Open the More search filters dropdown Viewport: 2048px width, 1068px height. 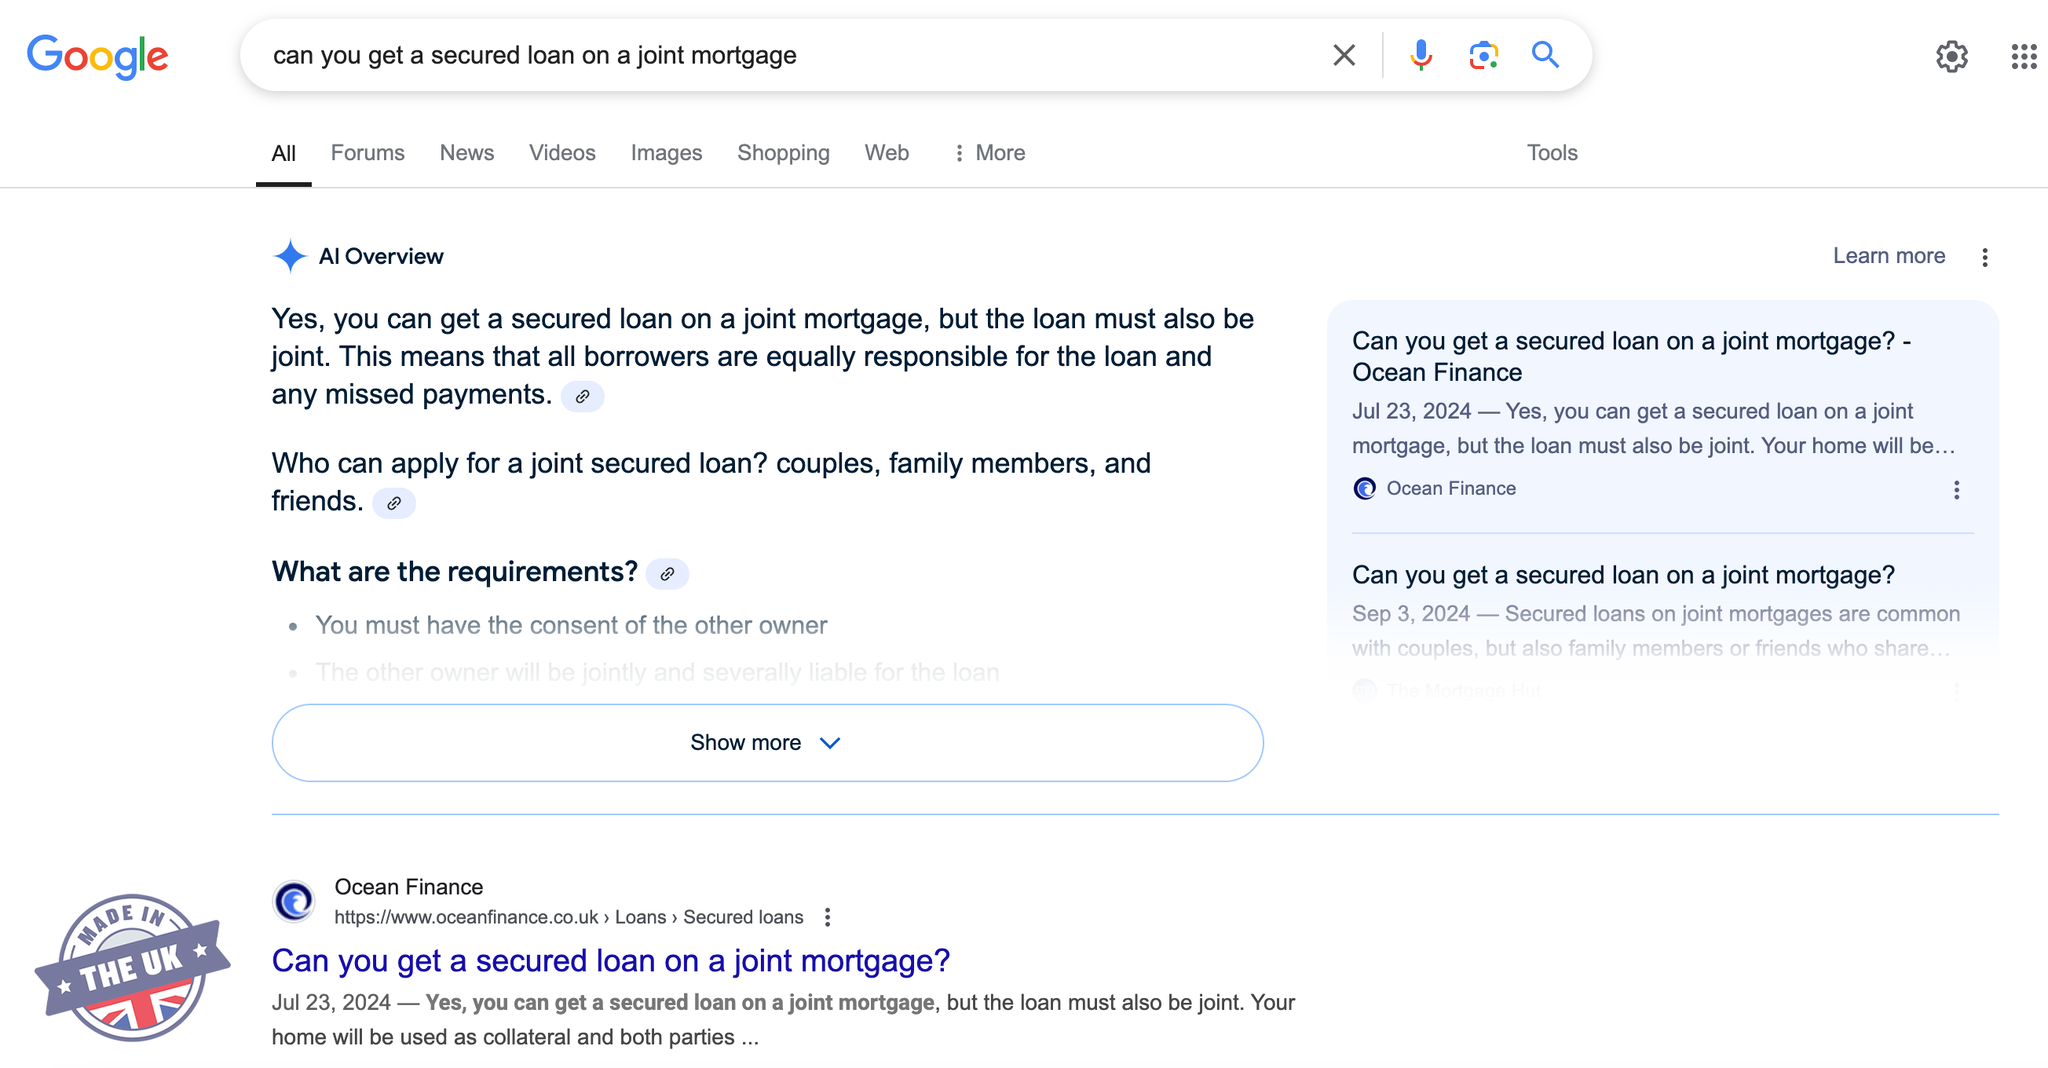pos(988,153)
